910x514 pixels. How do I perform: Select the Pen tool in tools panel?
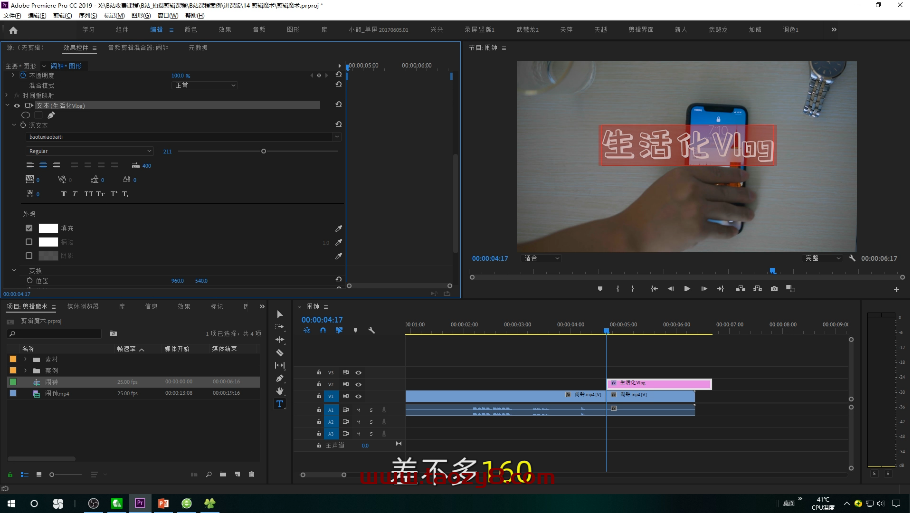pyautogui.click(x=280, y=378)
